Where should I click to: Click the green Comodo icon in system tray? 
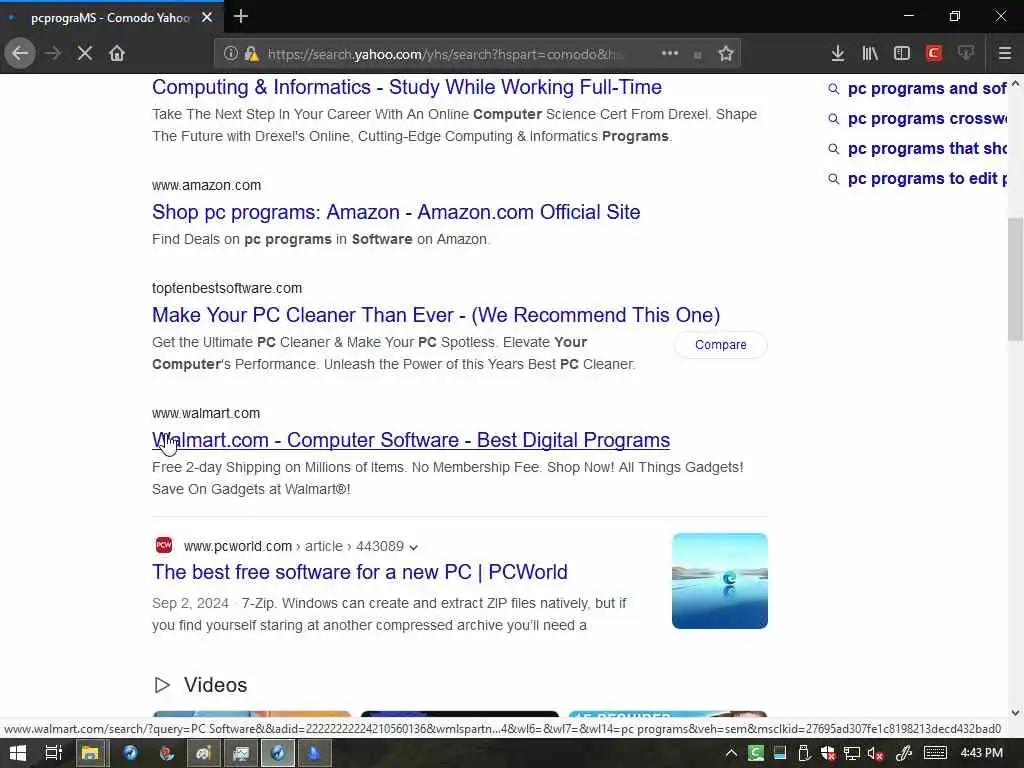click(756, 753)
